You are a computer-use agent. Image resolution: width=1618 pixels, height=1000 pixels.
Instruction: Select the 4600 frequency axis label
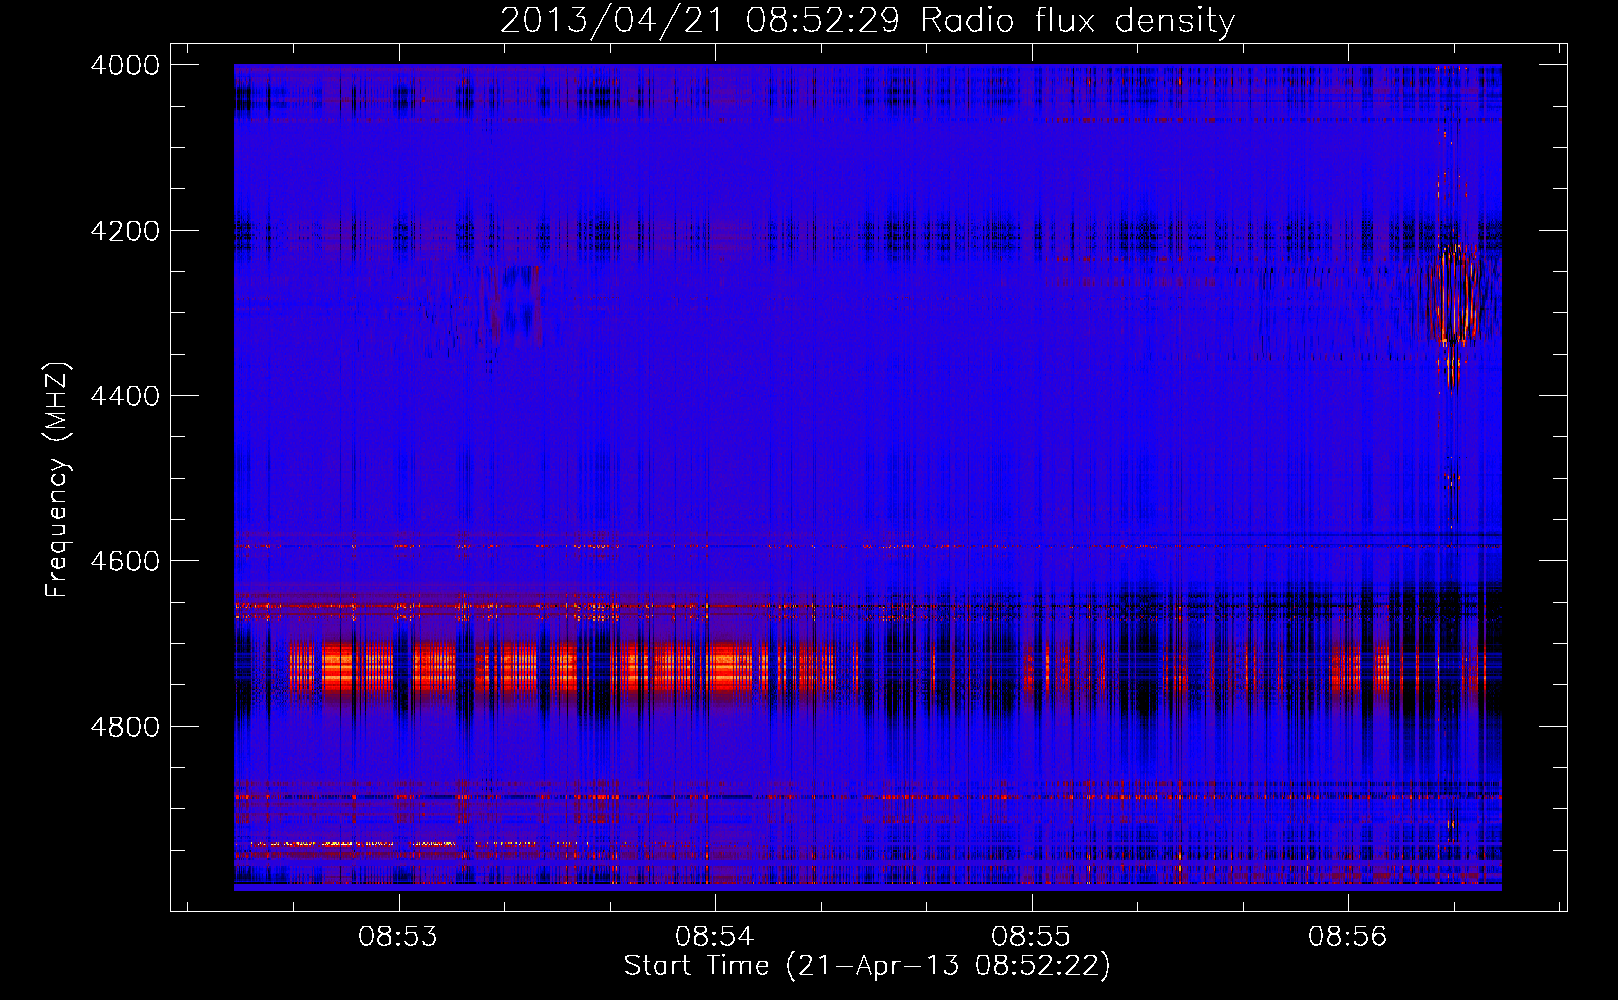125,561
